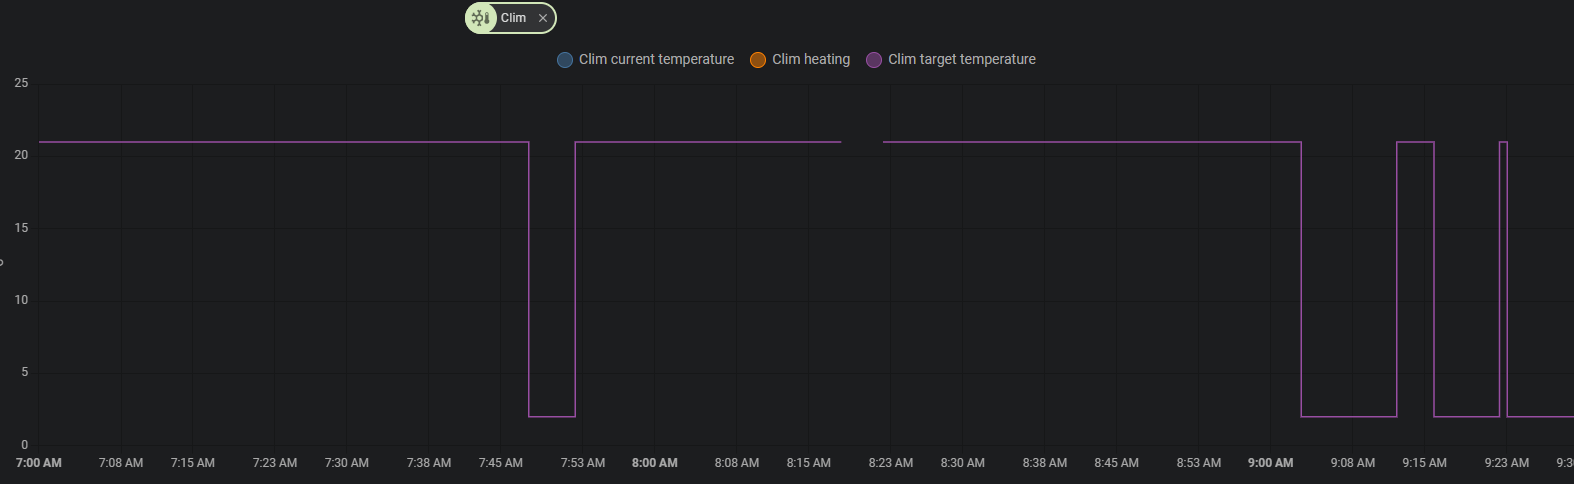Click the 7:15 AM axis label

(193, 463)
